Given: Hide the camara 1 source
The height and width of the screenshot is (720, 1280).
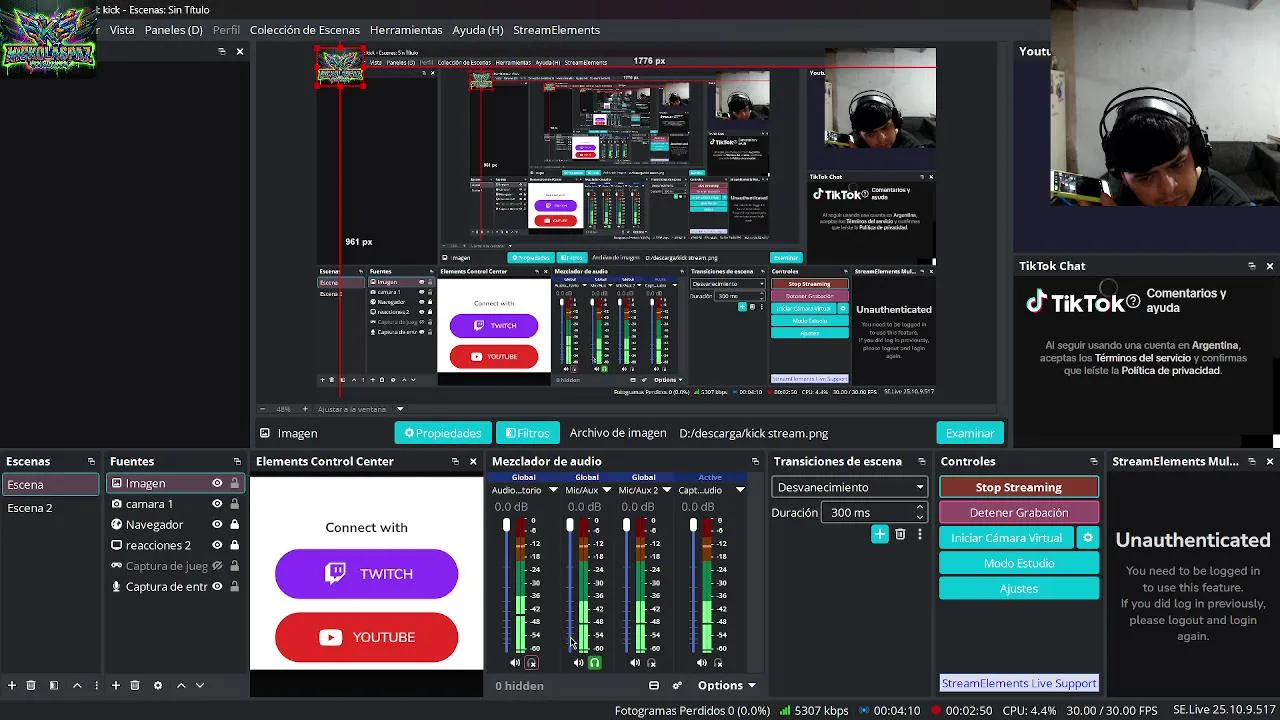Looking at the screenshot, I should click(217, 504).
